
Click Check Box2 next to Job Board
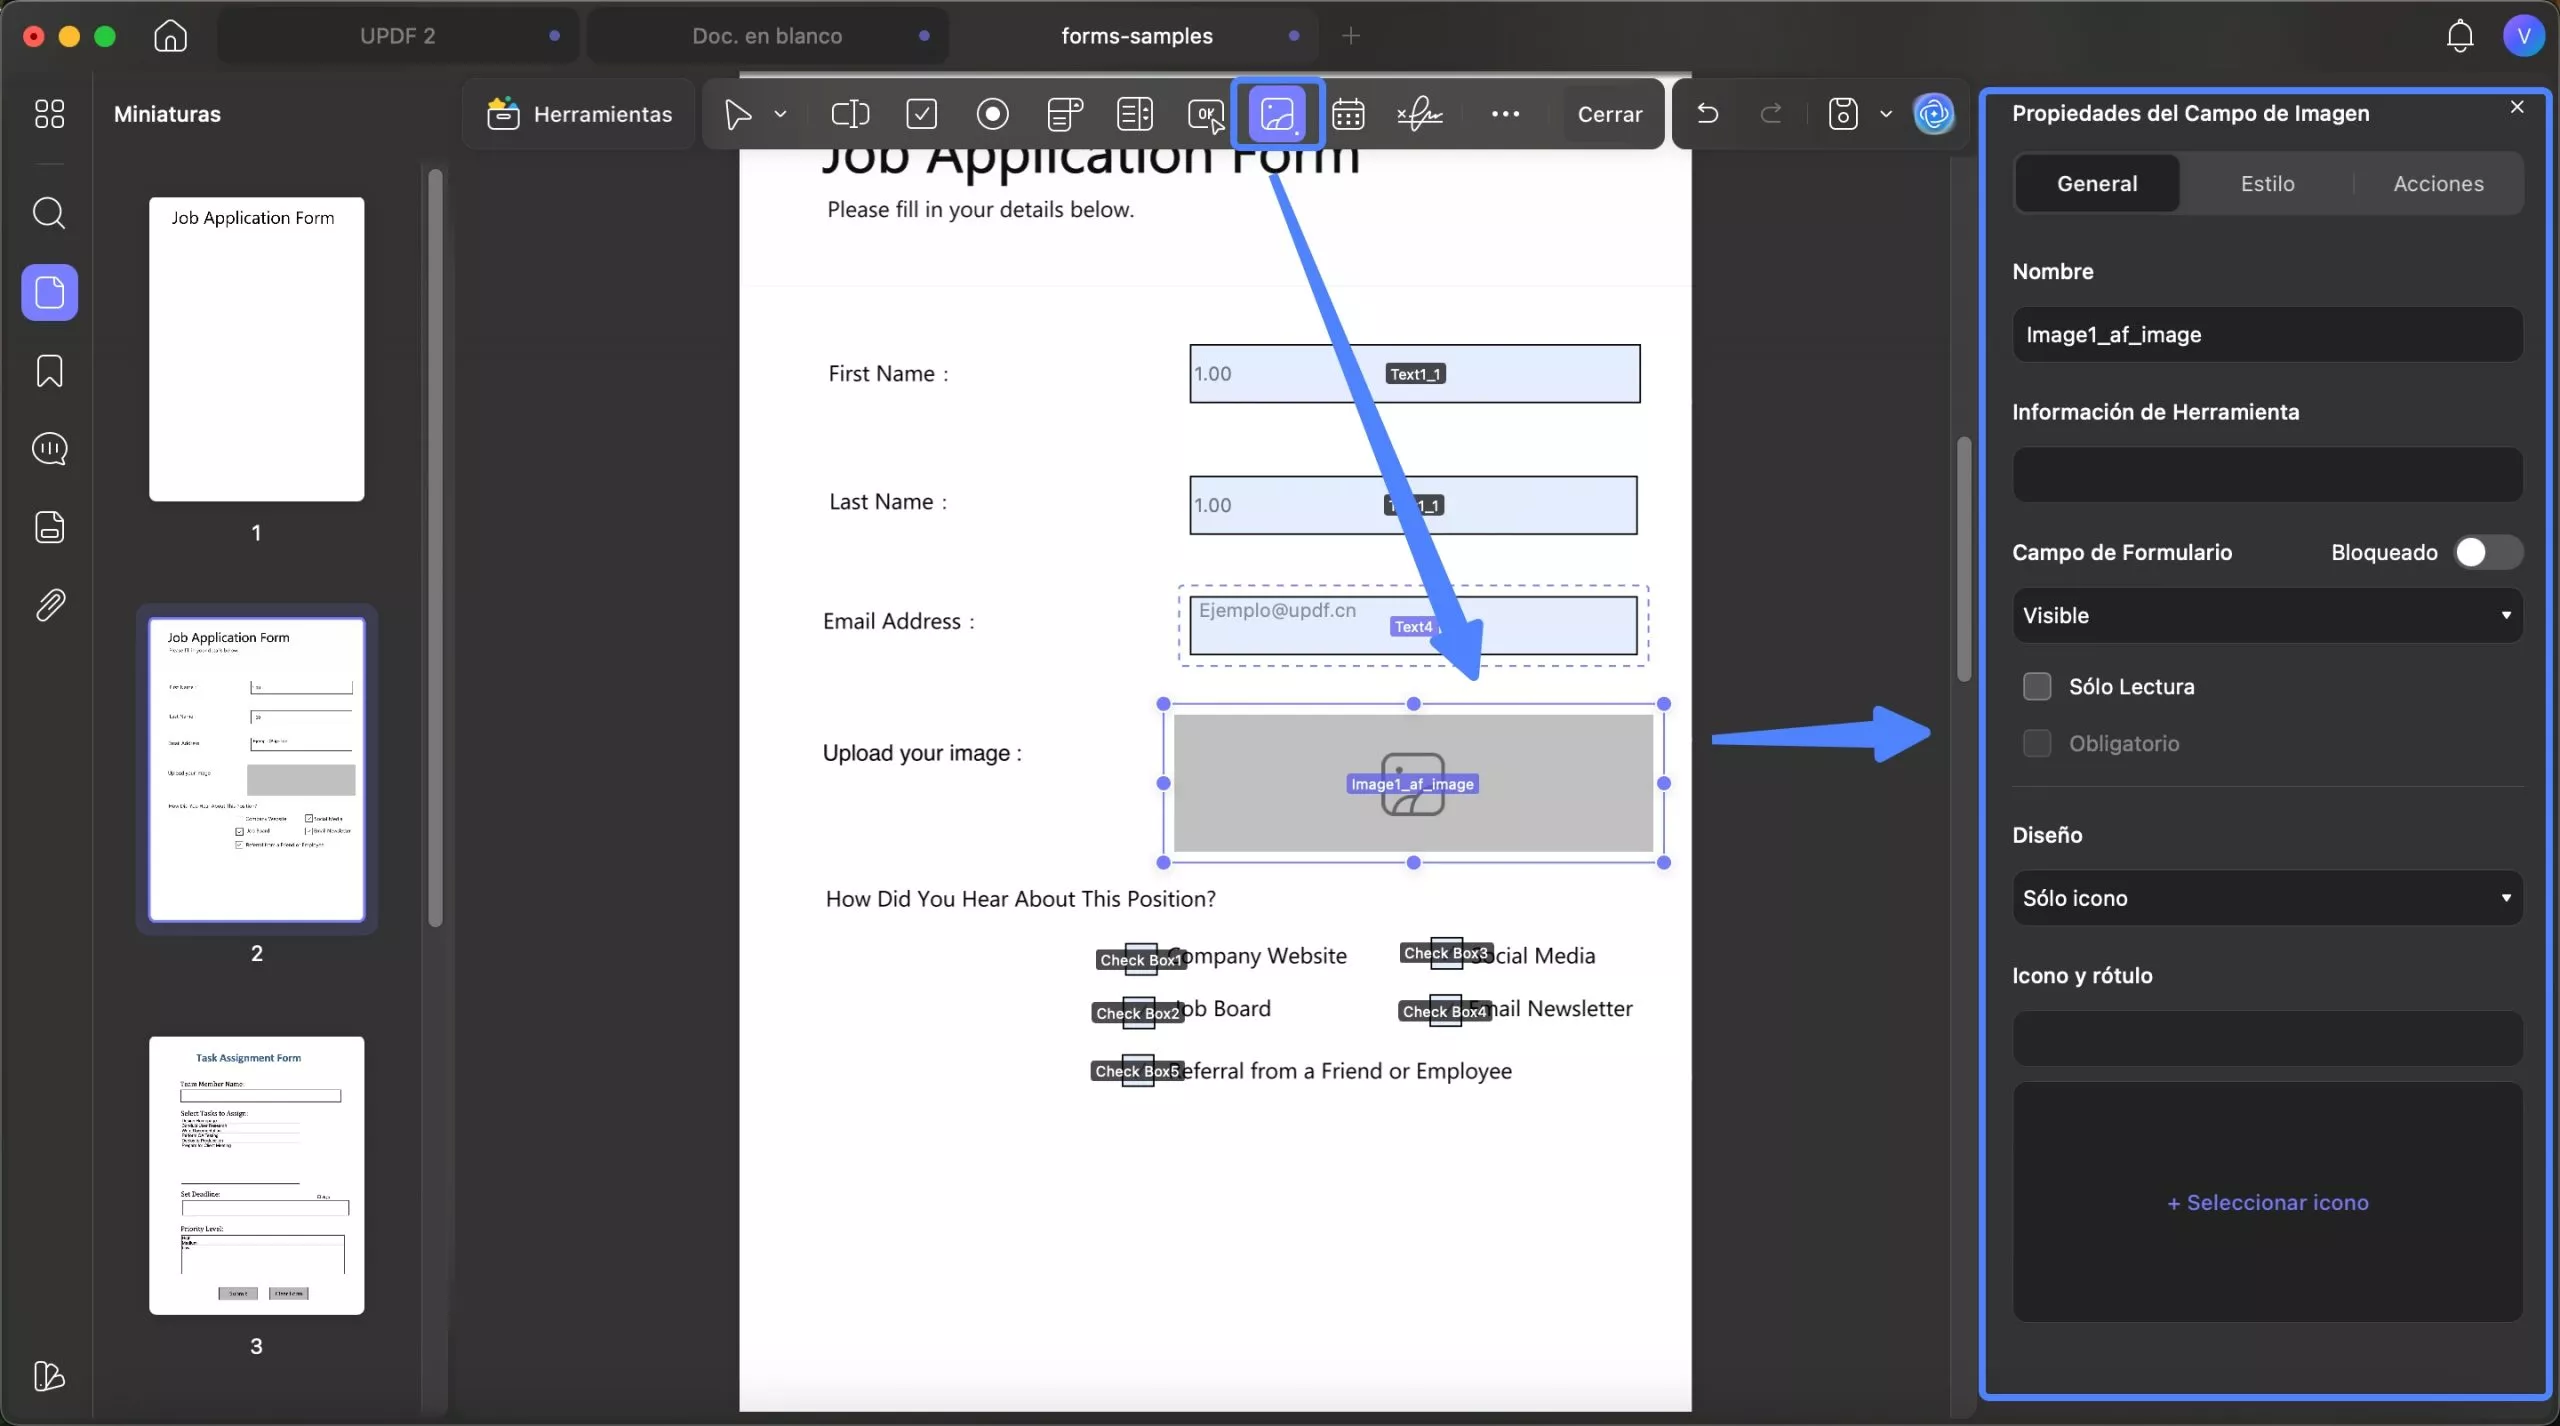1138,1013
